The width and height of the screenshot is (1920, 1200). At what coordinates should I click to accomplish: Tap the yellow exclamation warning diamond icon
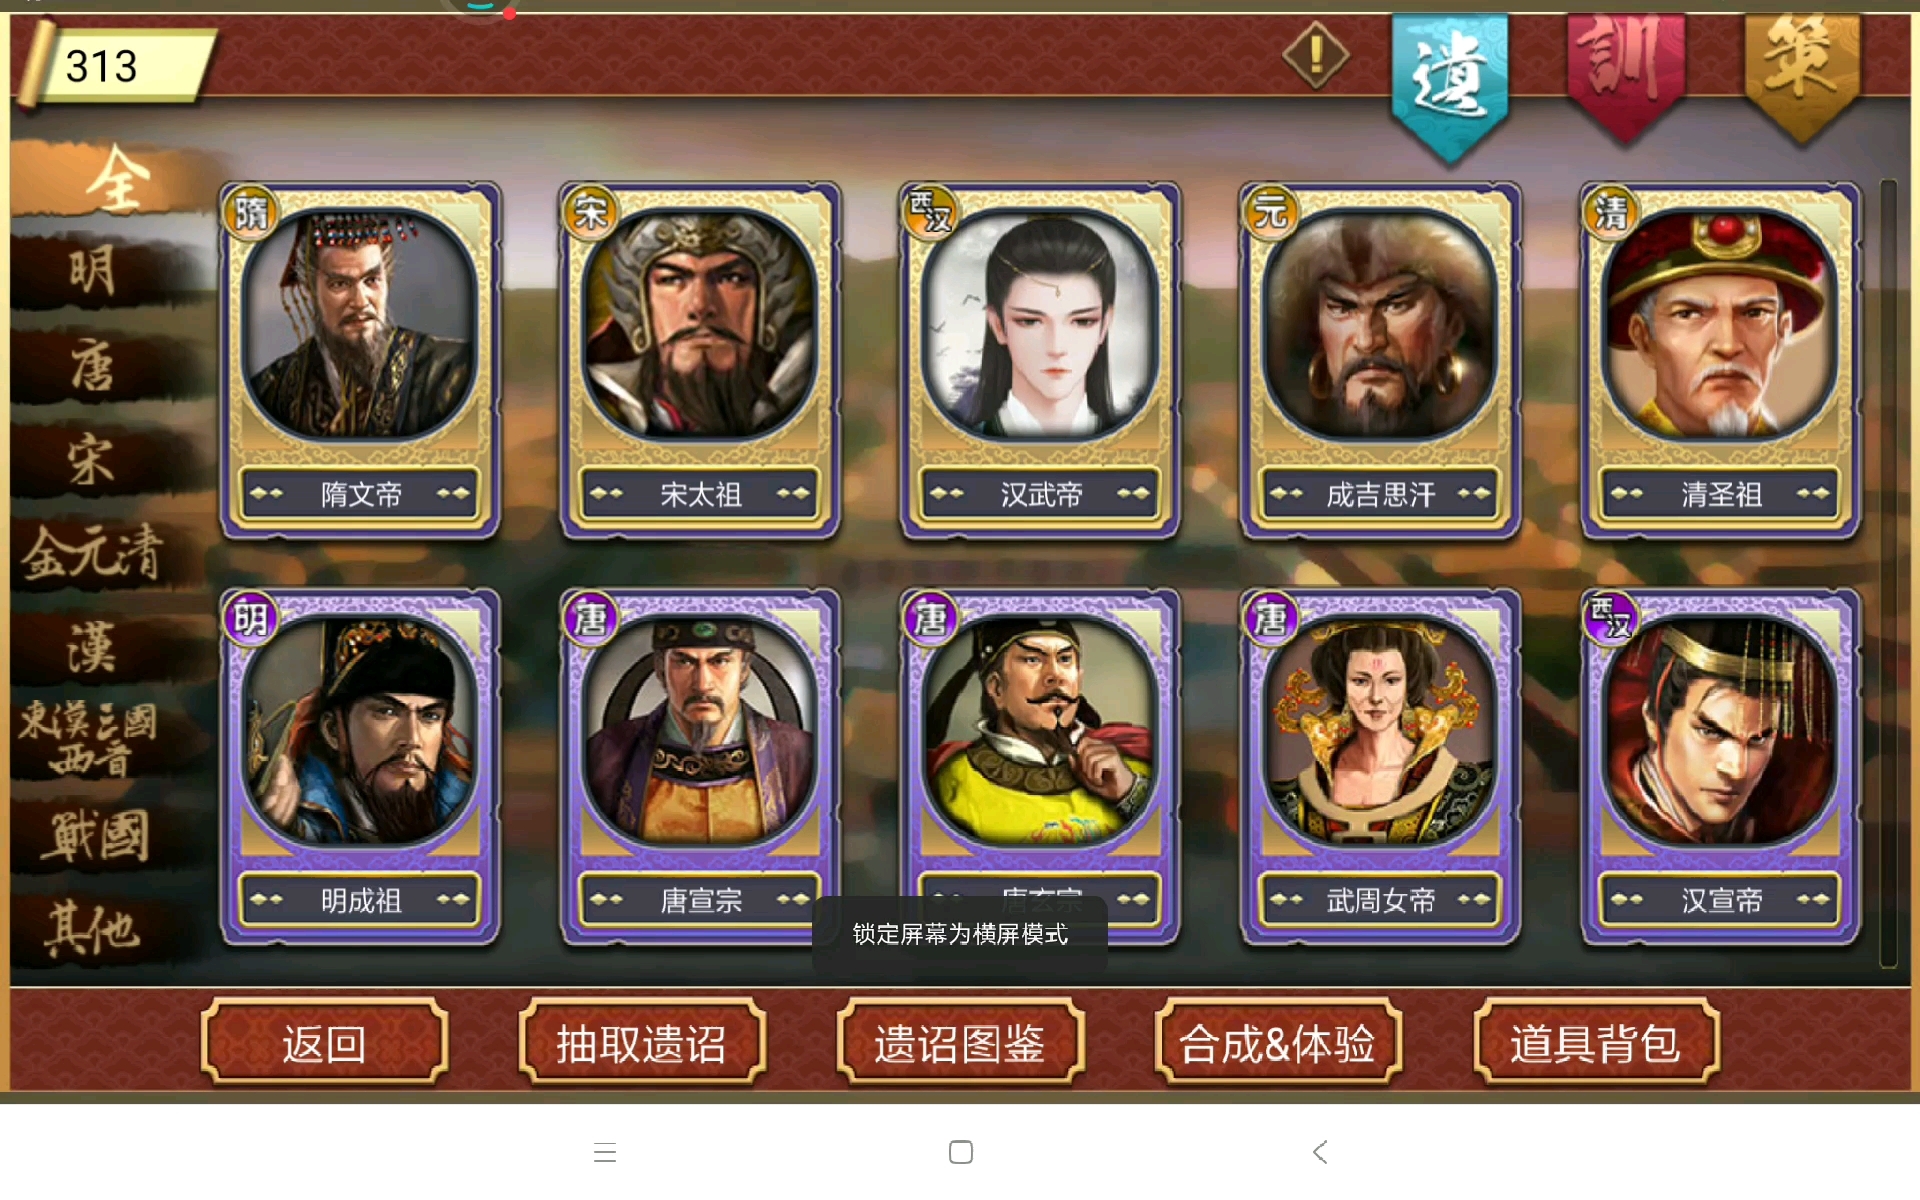[1316, 55]
